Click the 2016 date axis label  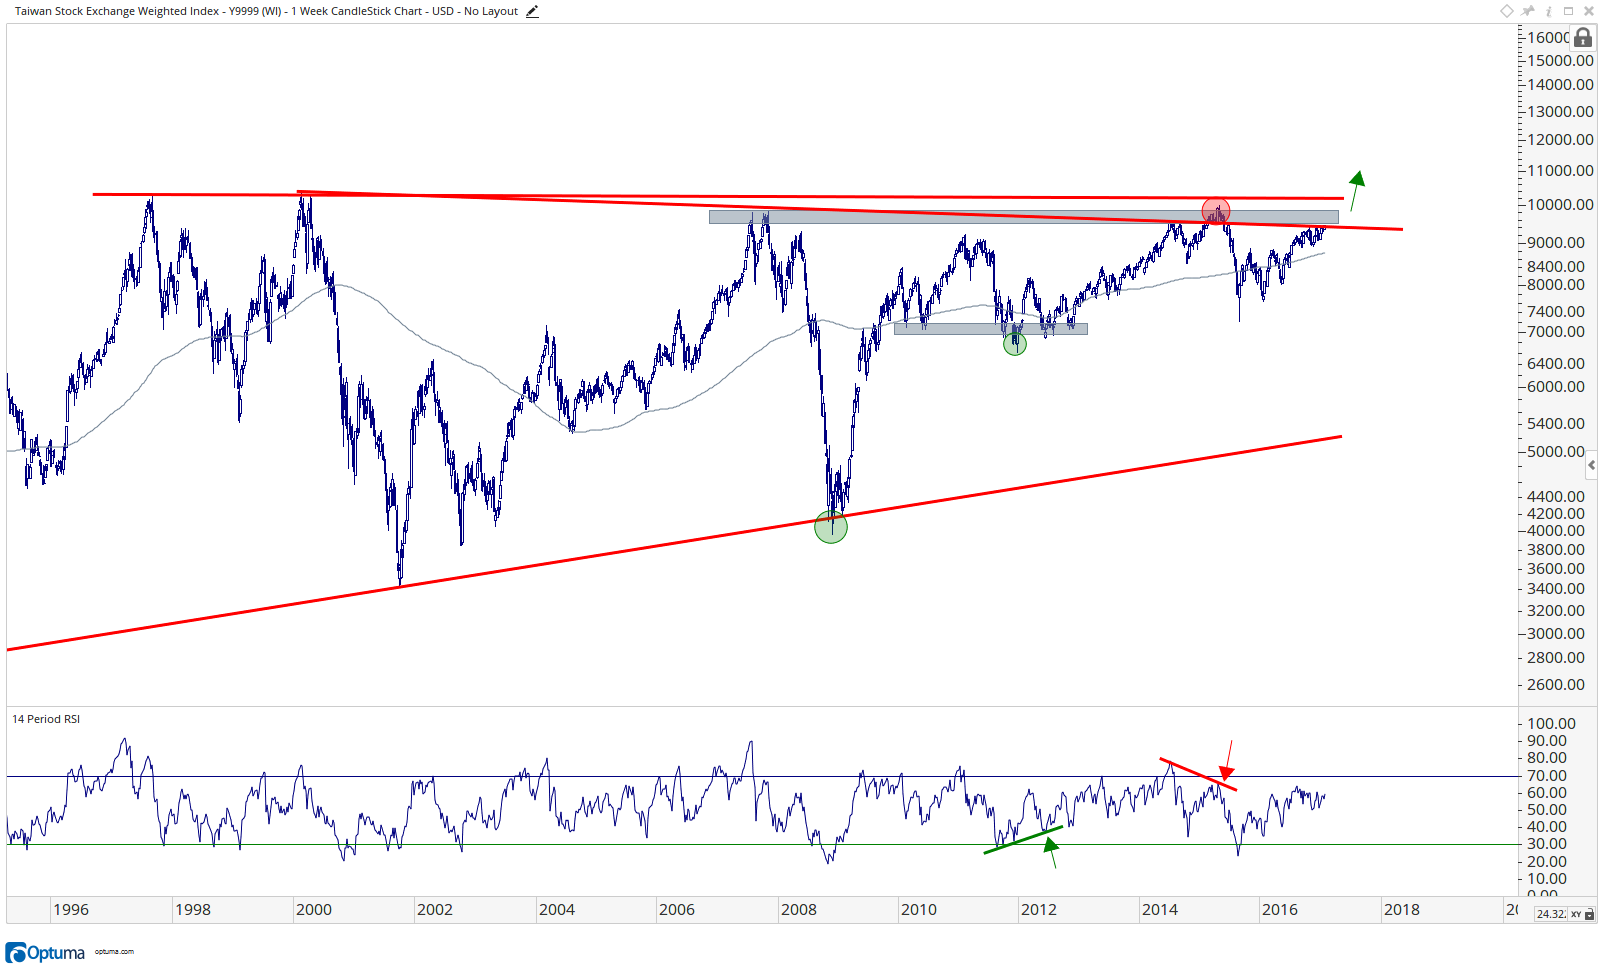(1280, 909)
